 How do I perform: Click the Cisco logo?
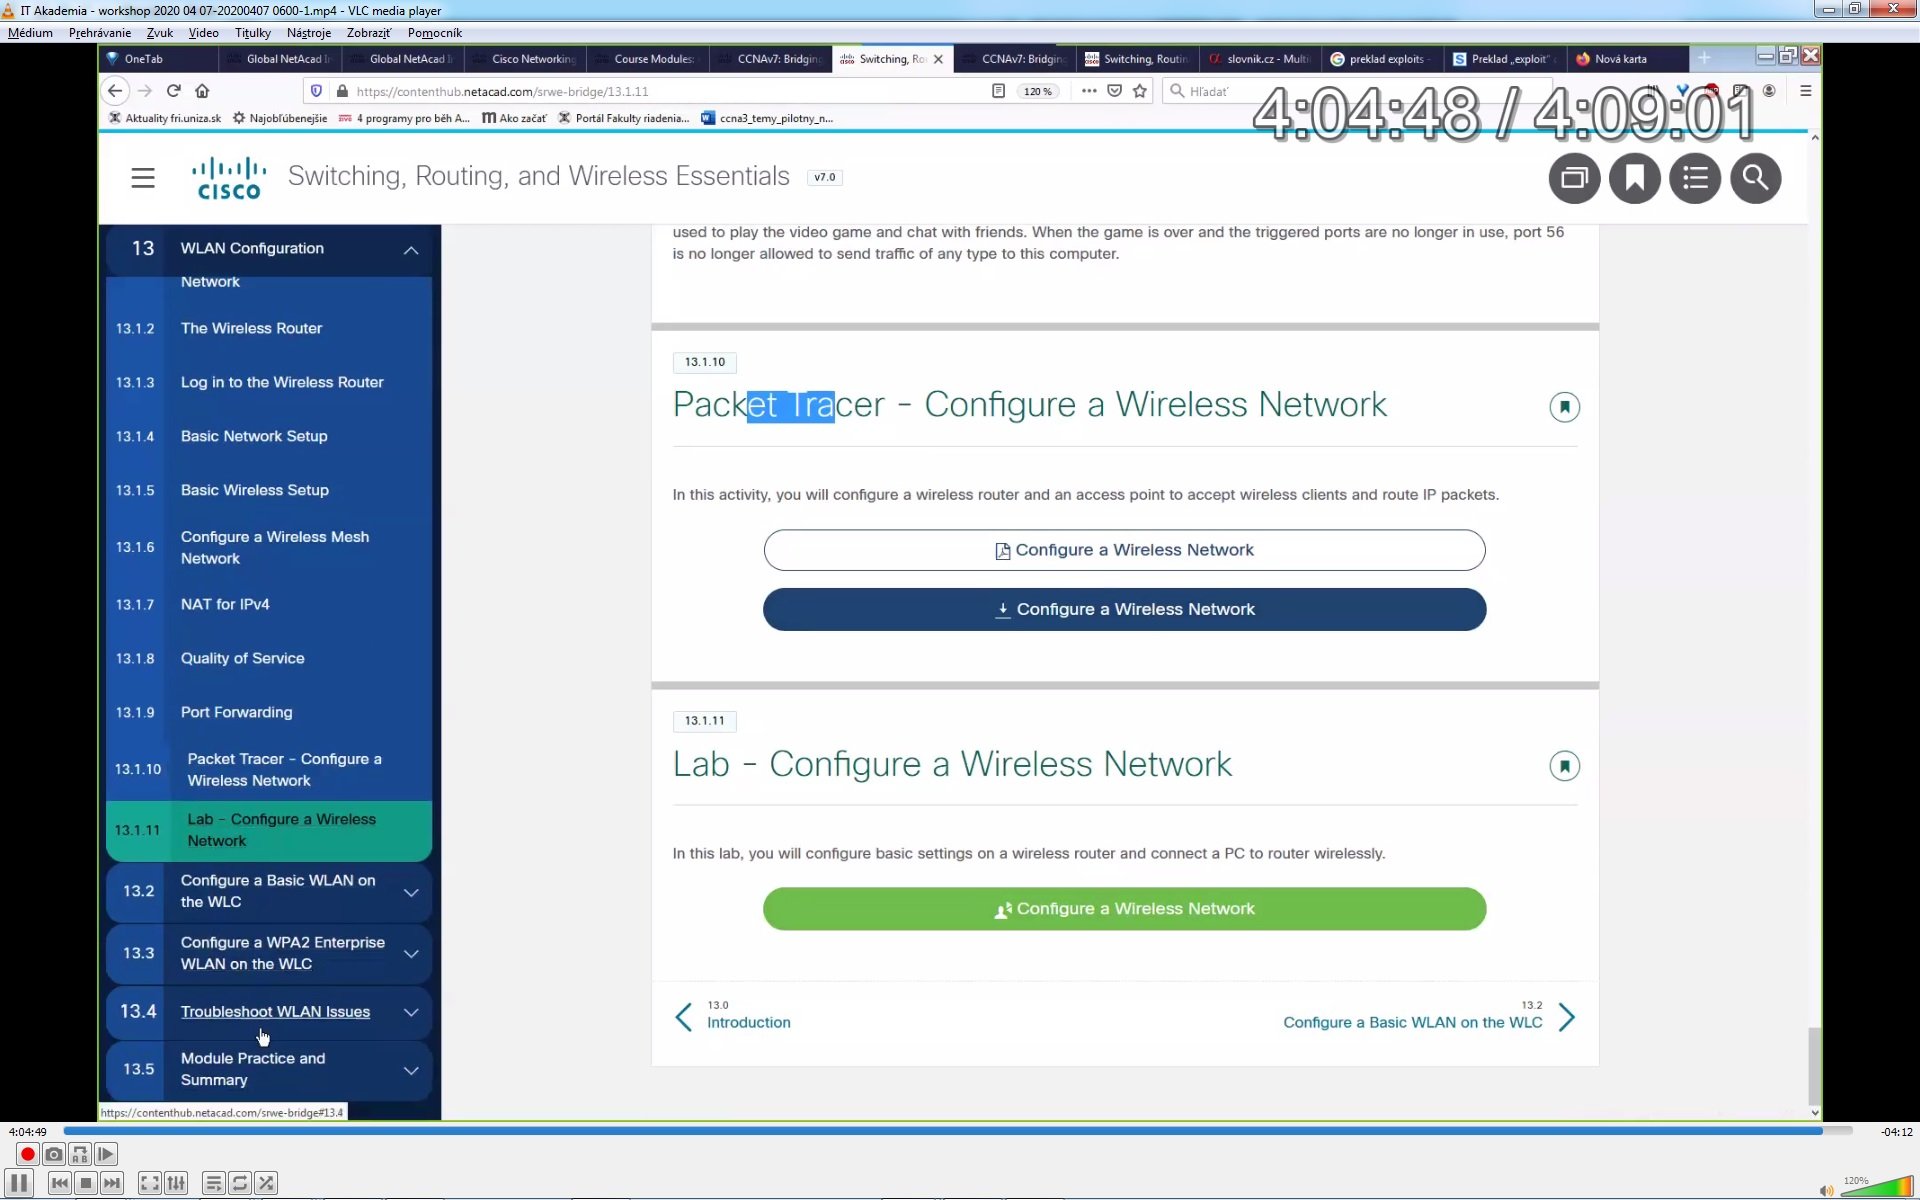pyautogui.click(x=229, y=177)
